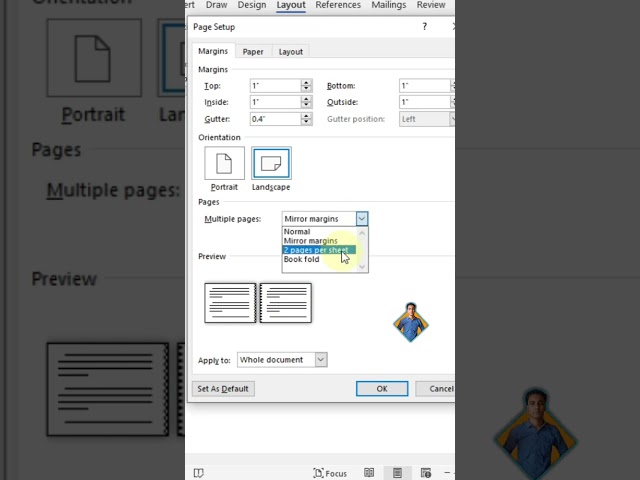Switch to the Margins tab in Page Setup
Viewport: 640px width, 480px height.
pos(213,51)
